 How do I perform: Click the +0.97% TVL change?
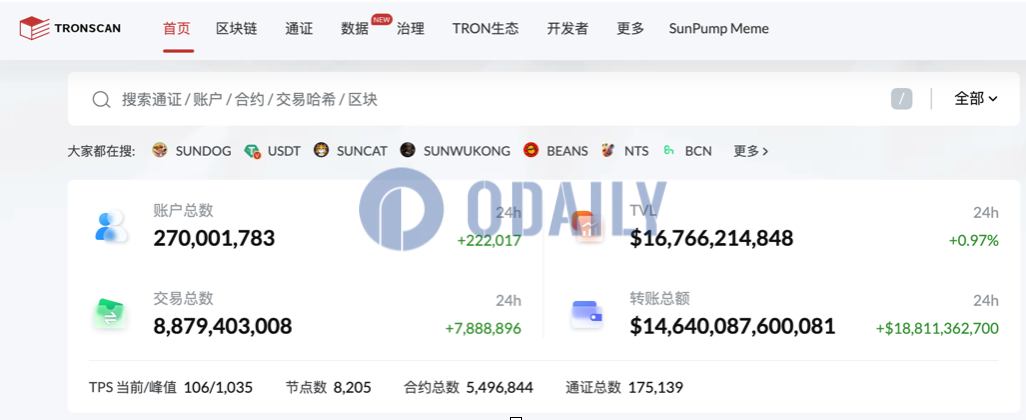(x=974, y=241)
